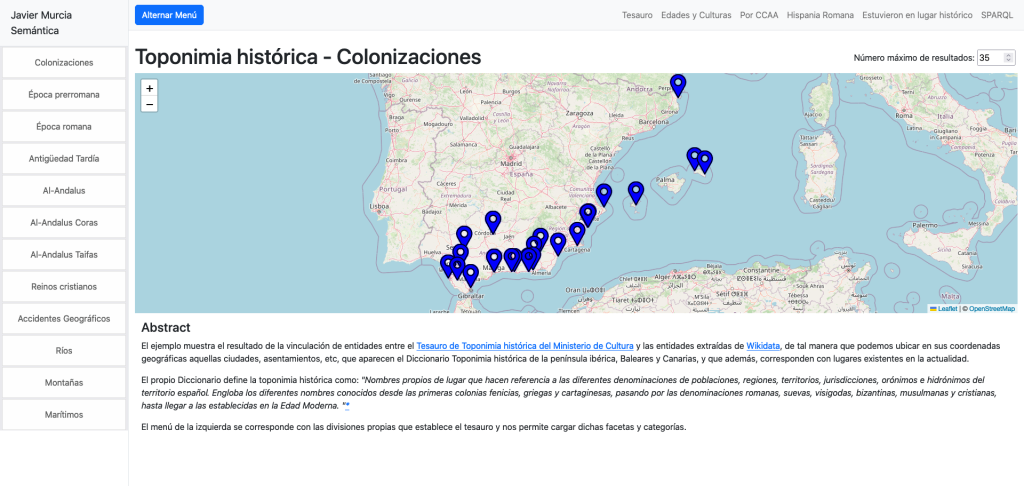Load the Reinos cristianos category
Image resolution: width=1024 pixels, height=486 pixels.
click(x=64, y=287)
